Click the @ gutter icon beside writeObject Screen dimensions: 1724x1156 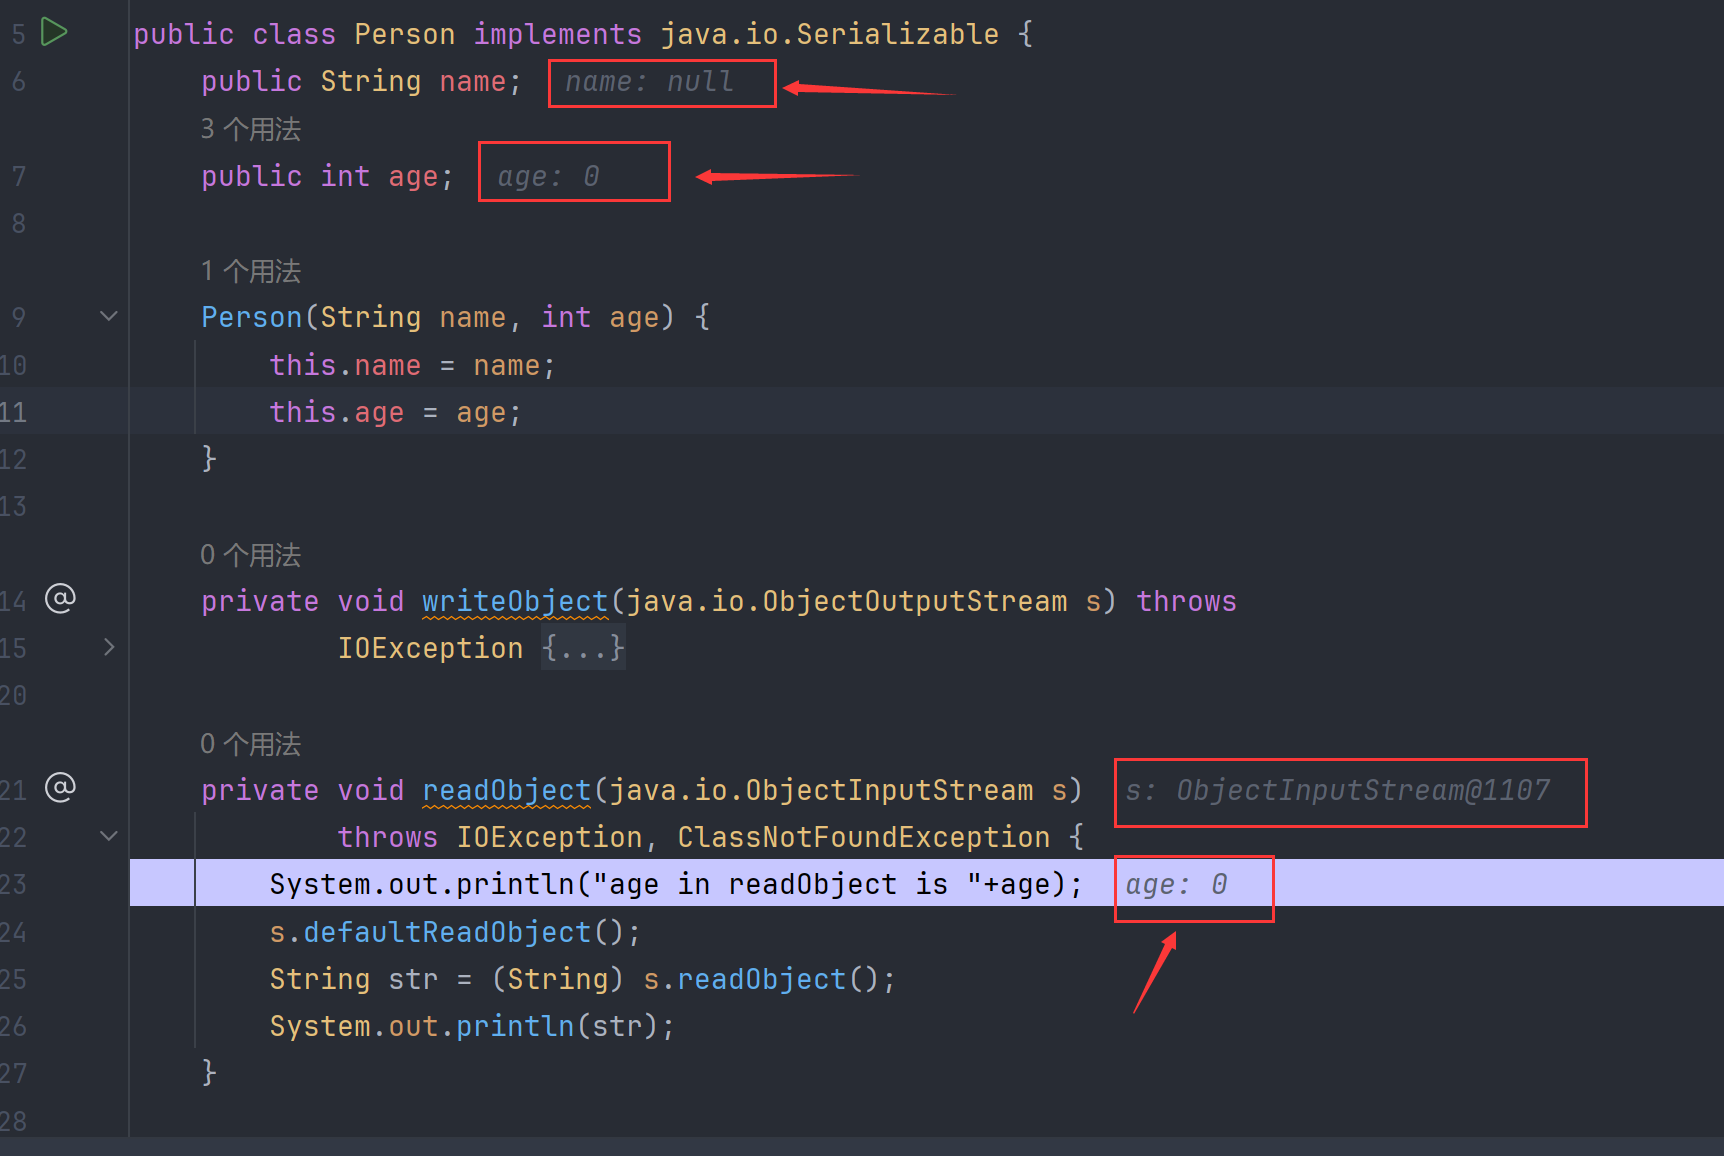point(60,599)
